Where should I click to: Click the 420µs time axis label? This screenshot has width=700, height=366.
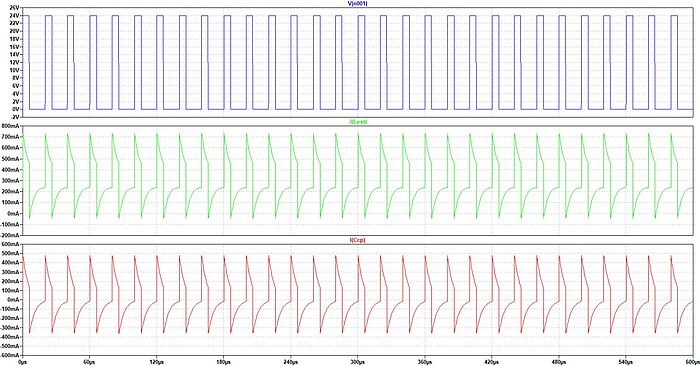coord(492,362)
